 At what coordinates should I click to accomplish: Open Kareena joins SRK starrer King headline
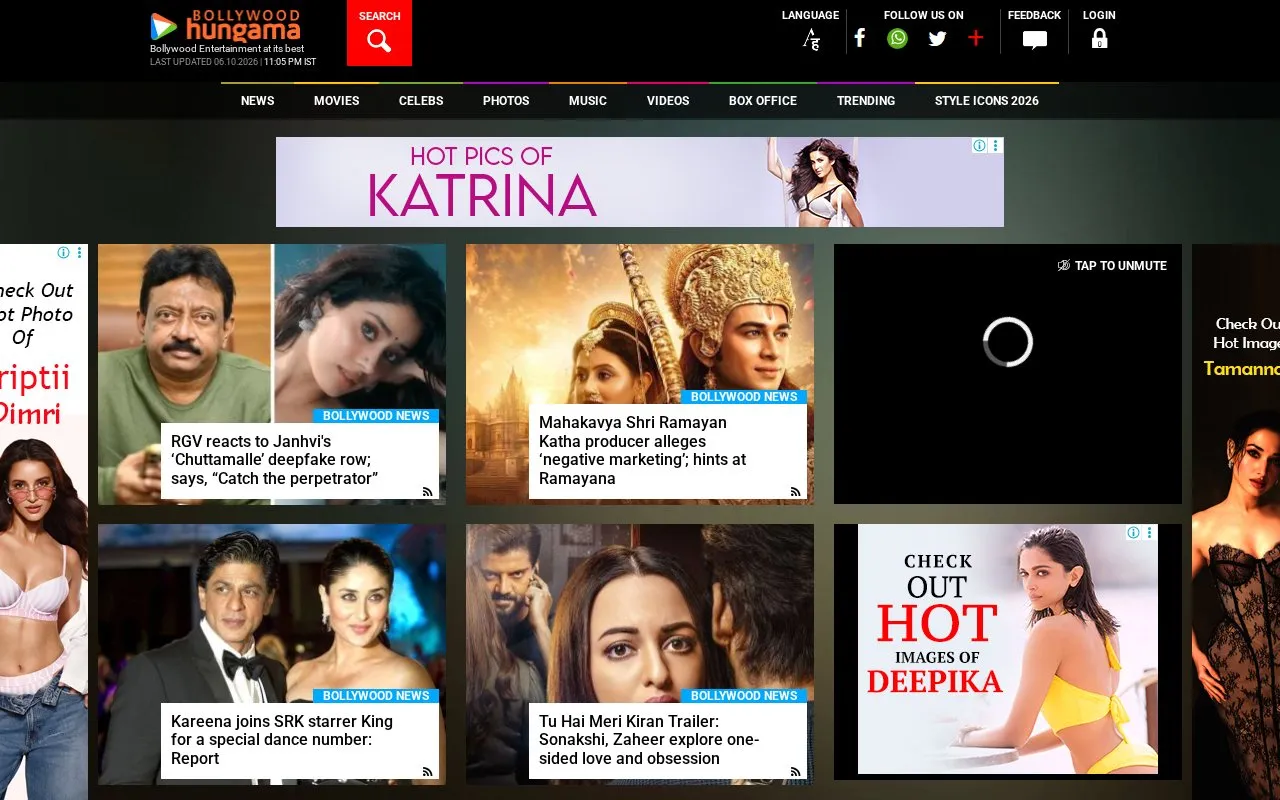pyautogui.click(x=282, y=740)
